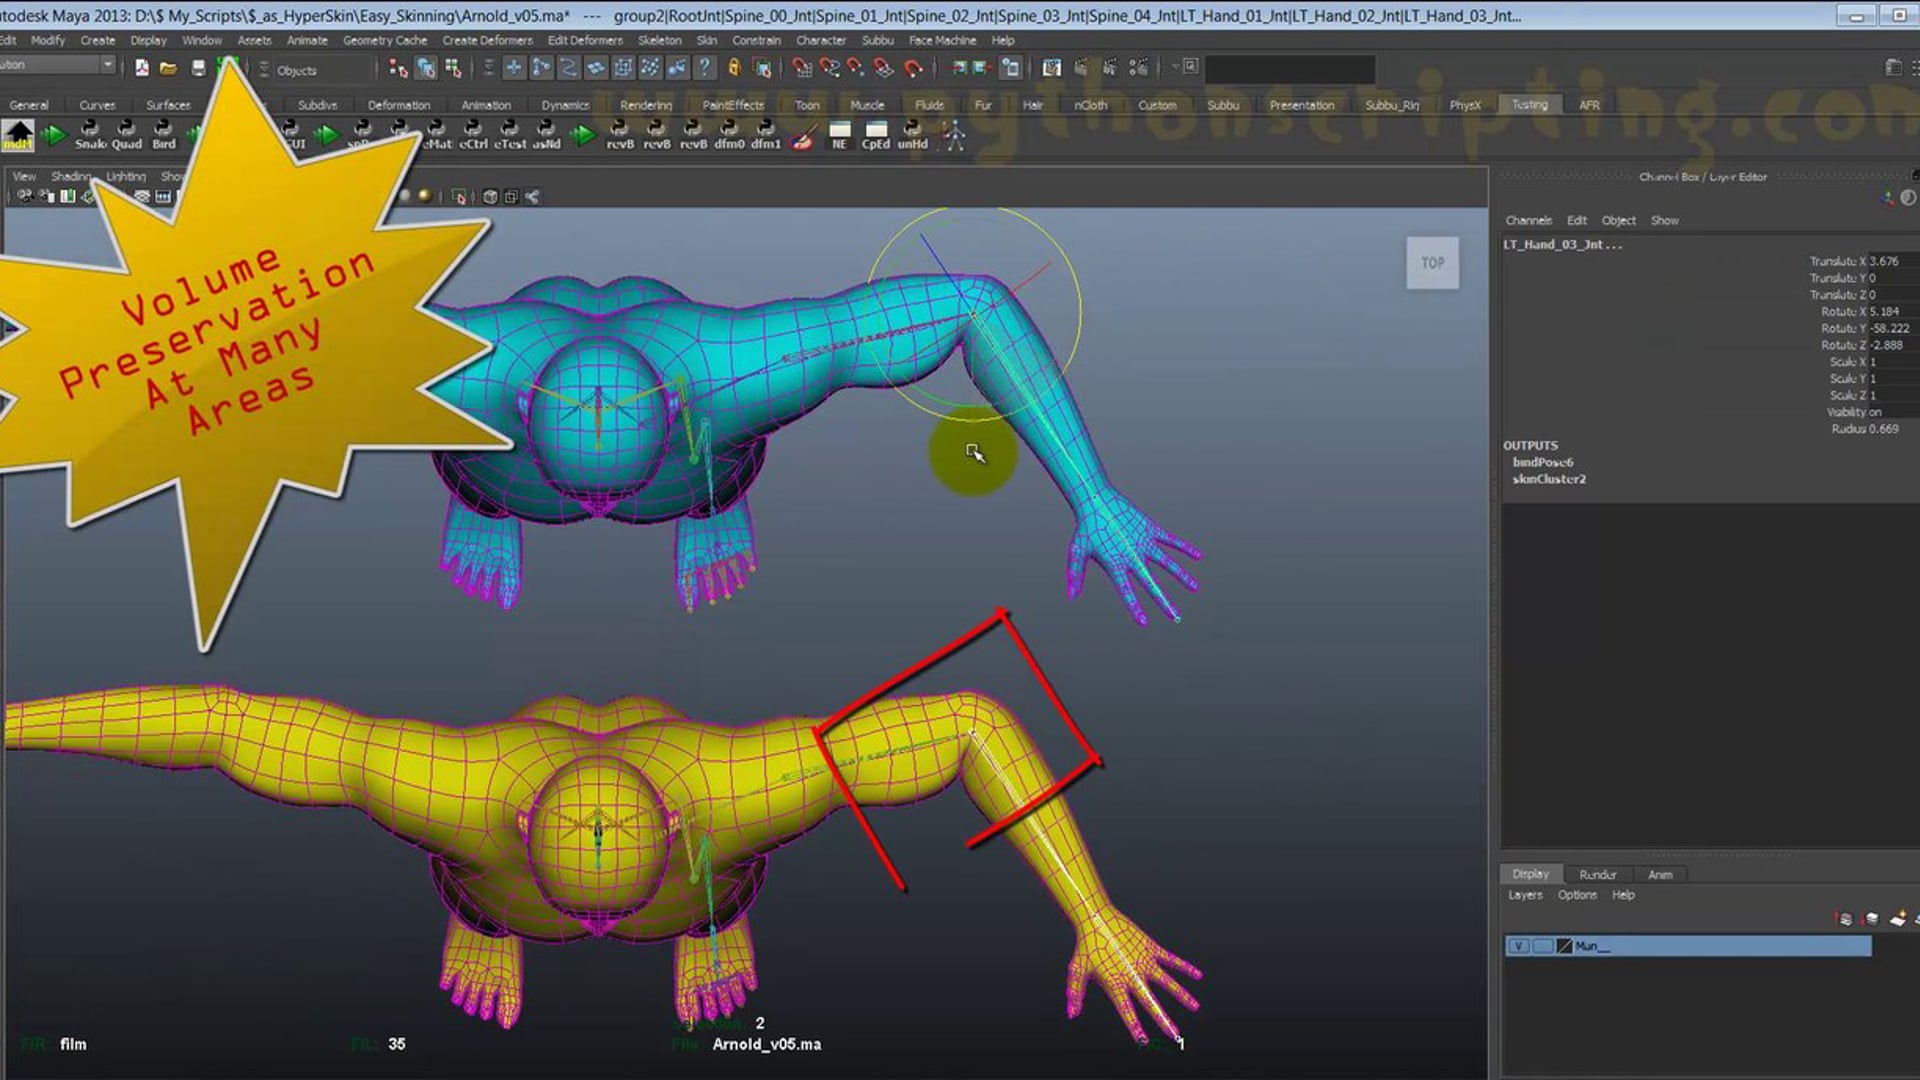Toggle the curves selection mask icon

pyautogui.click(x=568, y=68)
